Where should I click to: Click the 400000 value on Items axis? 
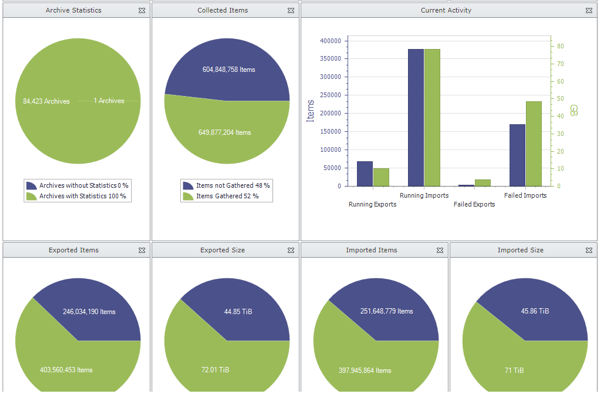[x=330, y=41]
